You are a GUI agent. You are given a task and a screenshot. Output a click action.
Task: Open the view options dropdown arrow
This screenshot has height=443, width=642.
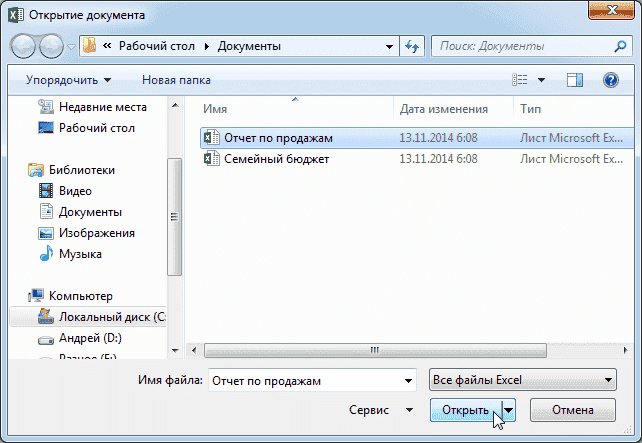[541, 80]
